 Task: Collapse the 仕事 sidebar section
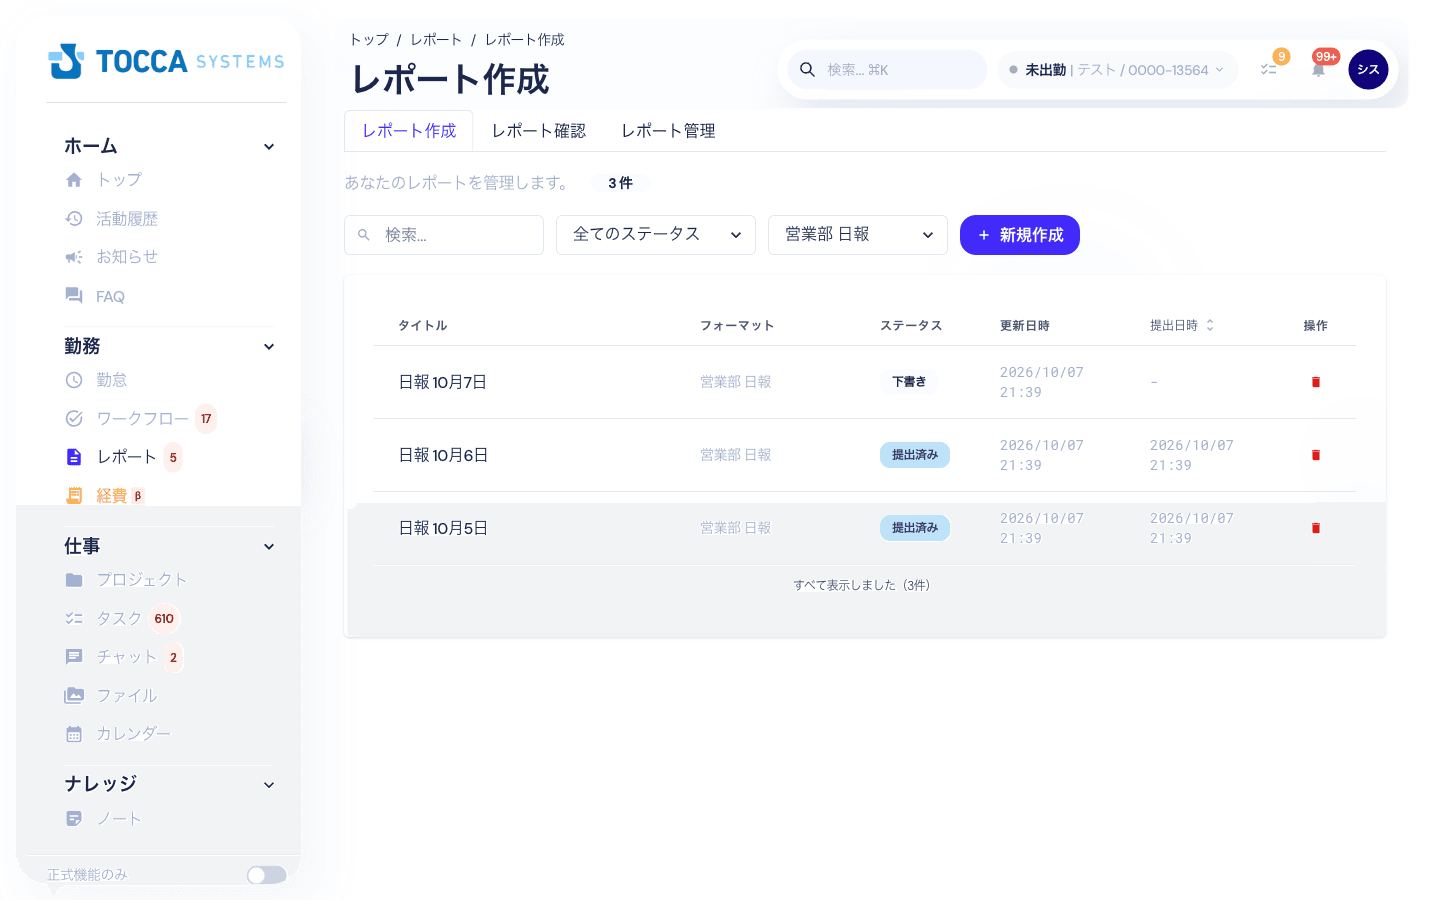pyautogui.click(x=269, y=547)
